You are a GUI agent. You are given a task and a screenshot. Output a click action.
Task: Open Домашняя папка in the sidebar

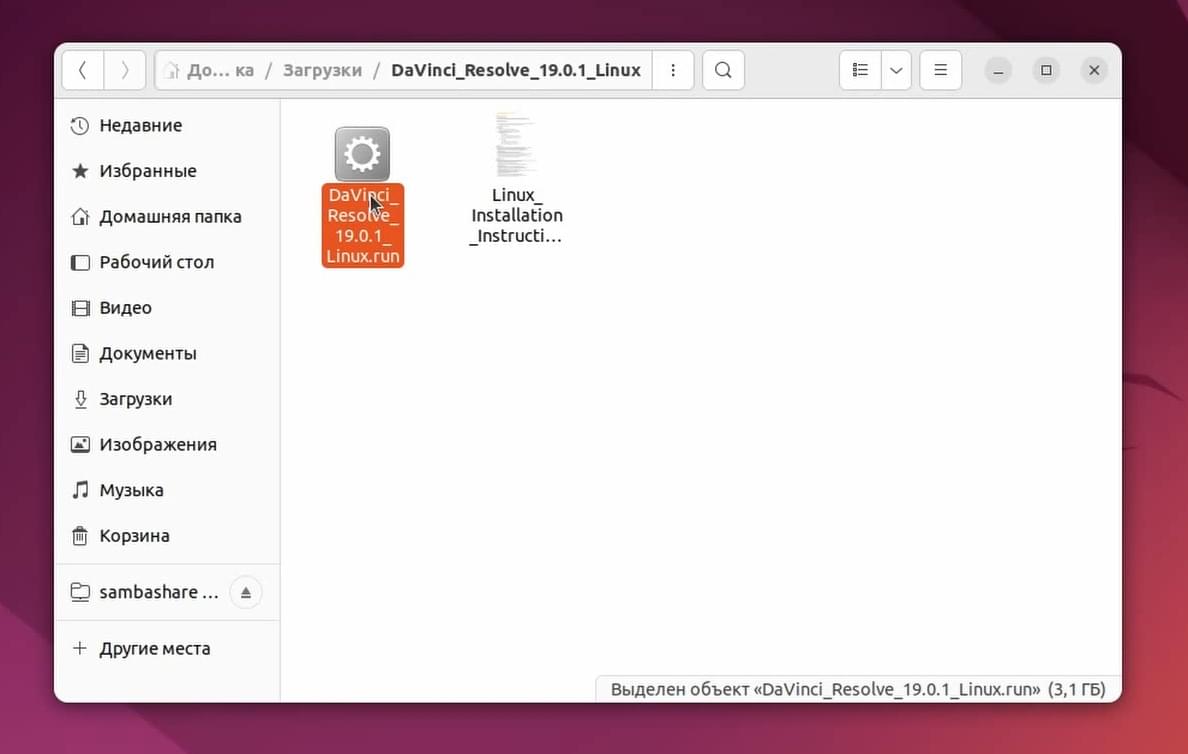(x=167, y=217)
